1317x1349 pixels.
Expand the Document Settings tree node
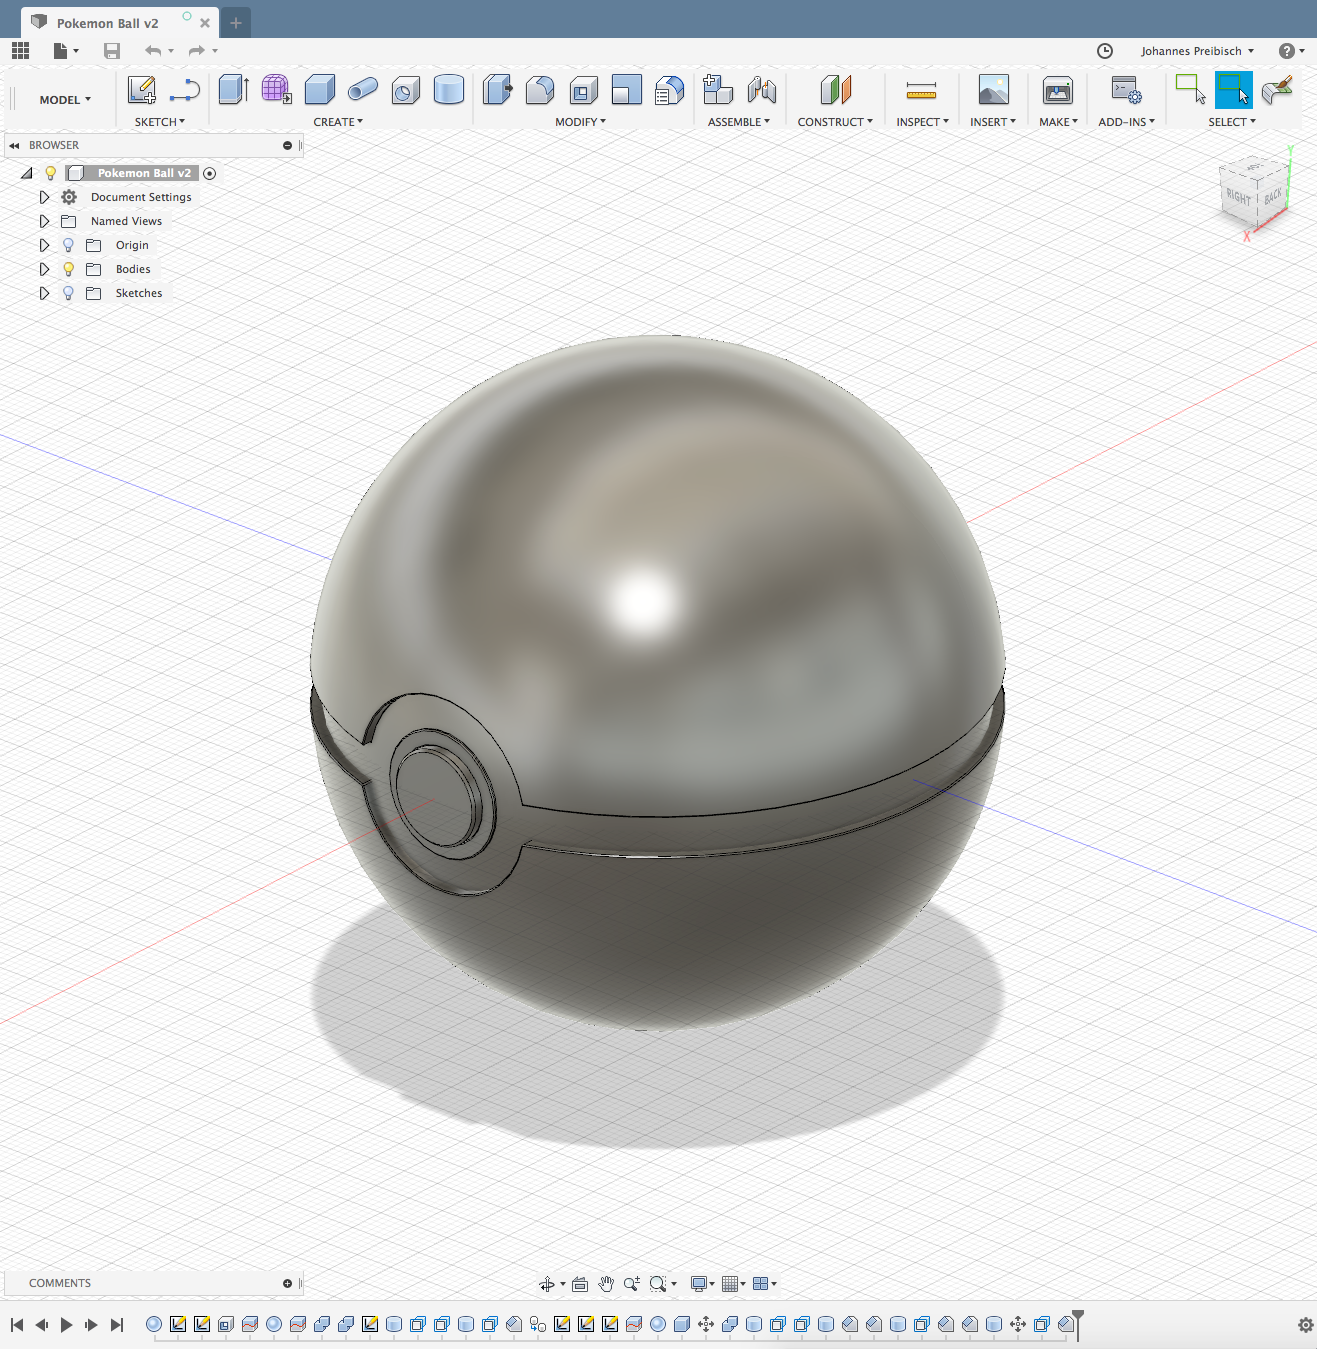pos(44,197)
